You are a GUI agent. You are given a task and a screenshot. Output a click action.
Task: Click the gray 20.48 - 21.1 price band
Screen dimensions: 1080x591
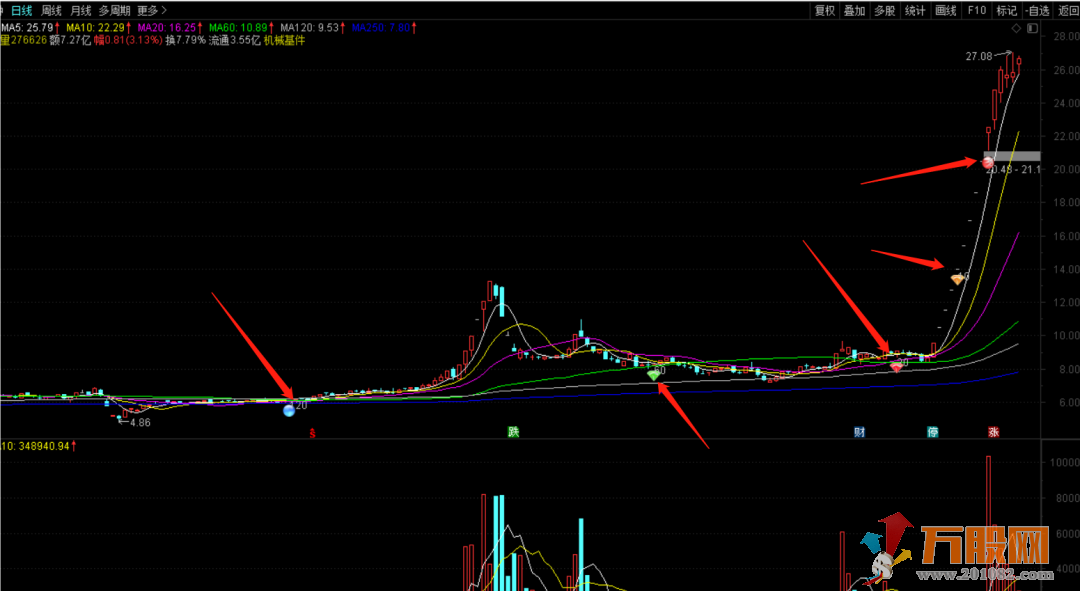click(1012, 156)
